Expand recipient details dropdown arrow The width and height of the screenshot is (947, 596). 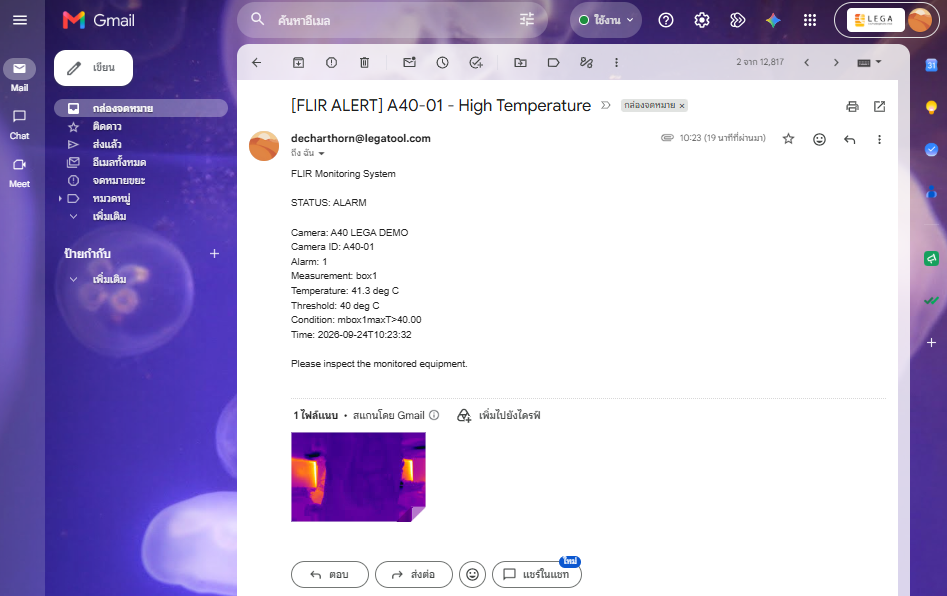click(321, 153)
